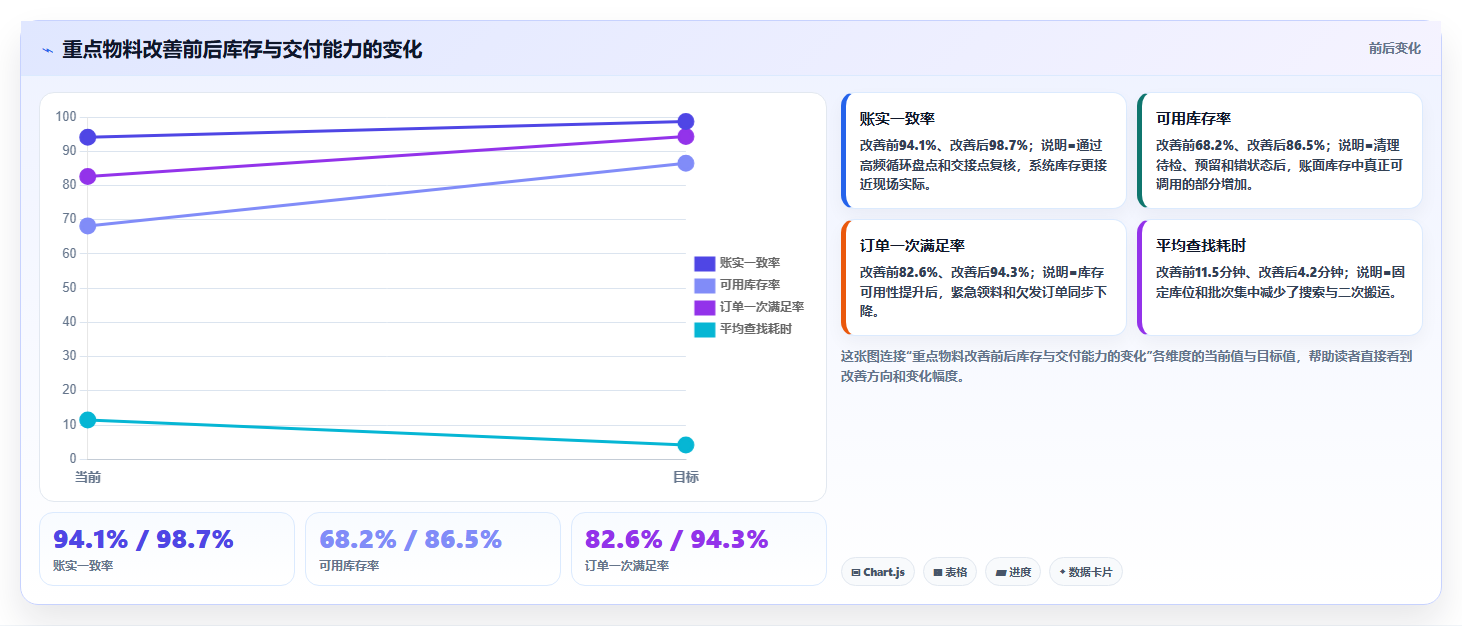Image resolution: width=1462 pixels, height=626 pixels.
Task: Click the chart description paragraph starting 这张图连接
Action: 1126,366
